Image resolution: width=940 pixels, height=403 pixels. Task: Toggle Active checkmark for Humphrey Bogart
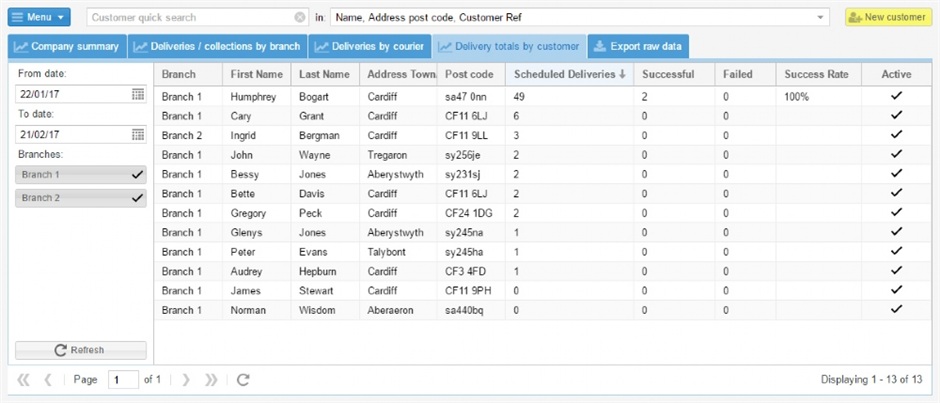tap(896, 96)
